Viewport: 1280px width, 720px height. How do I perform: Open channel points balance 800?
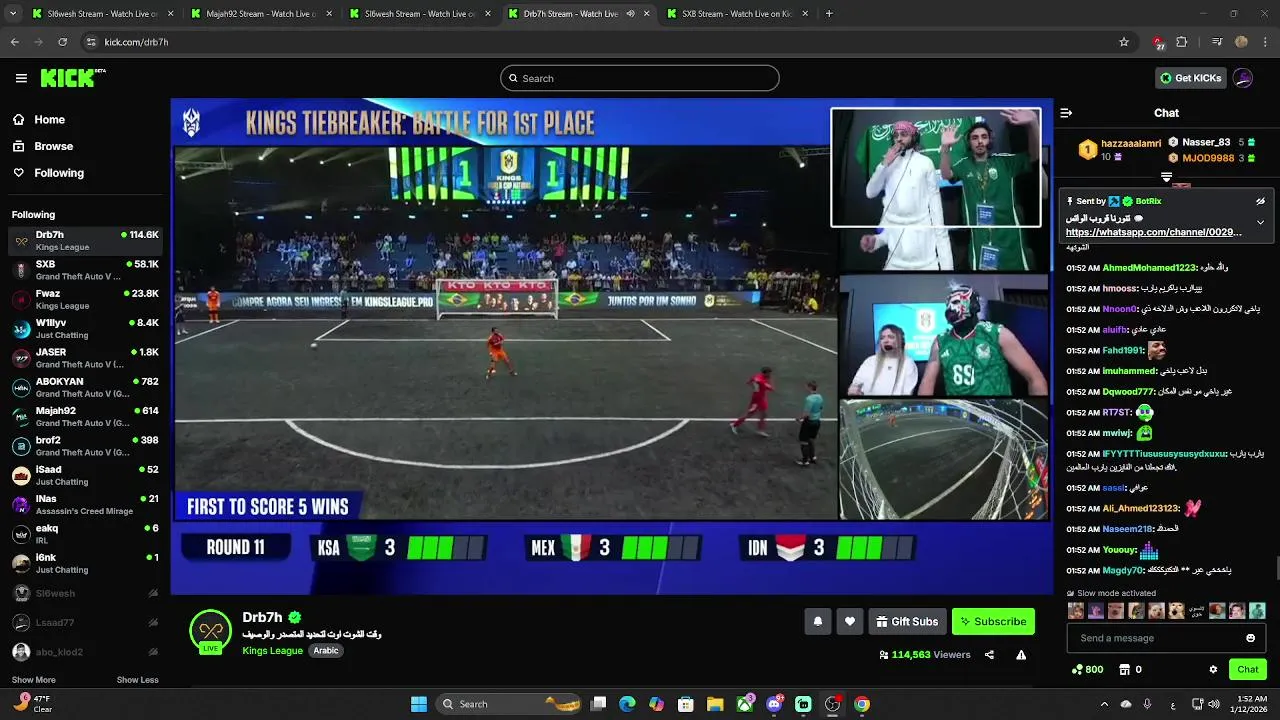point(1087,670)
